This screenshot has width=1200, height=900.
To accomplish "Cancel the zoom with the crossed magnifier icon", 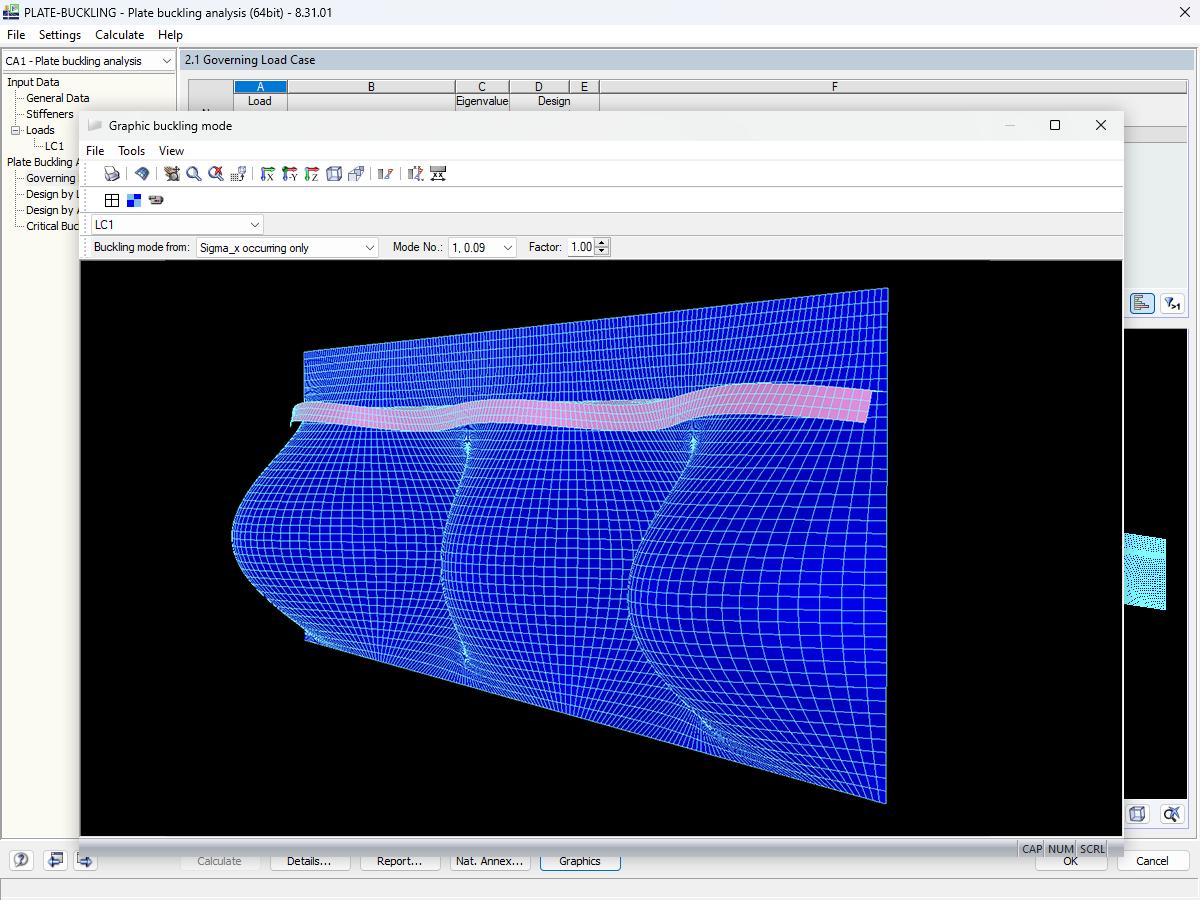I will click(x=216, y=173).
